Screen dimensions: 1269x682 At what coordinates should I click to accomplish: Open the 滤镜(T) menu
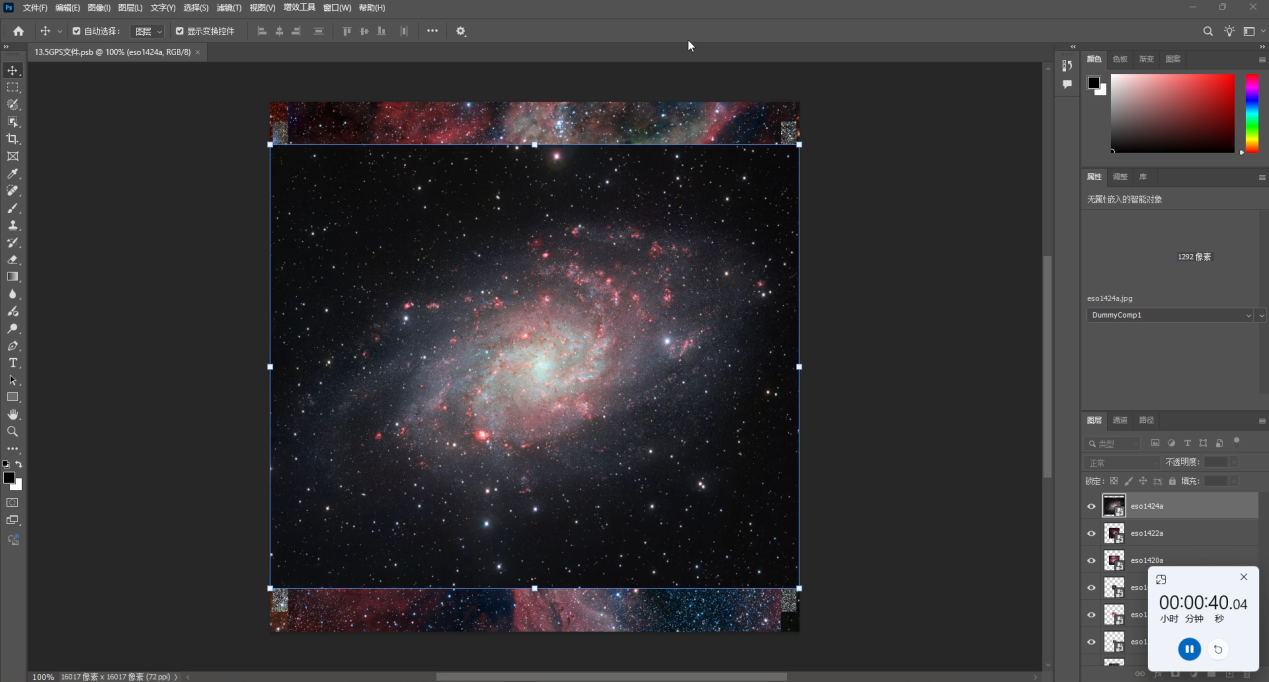click(229, 7)
